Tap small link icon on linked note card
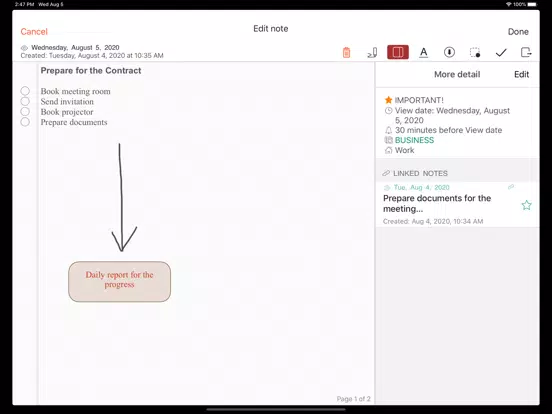Image resolution: width=552 pixels, height=414 pixels. (511, 187)
